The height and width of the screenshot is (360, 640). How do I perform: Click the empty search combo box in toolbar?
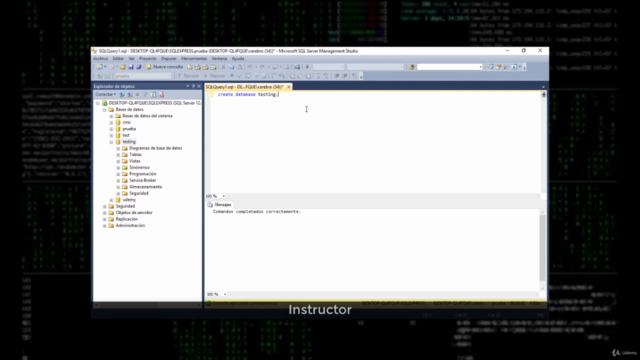450,67
